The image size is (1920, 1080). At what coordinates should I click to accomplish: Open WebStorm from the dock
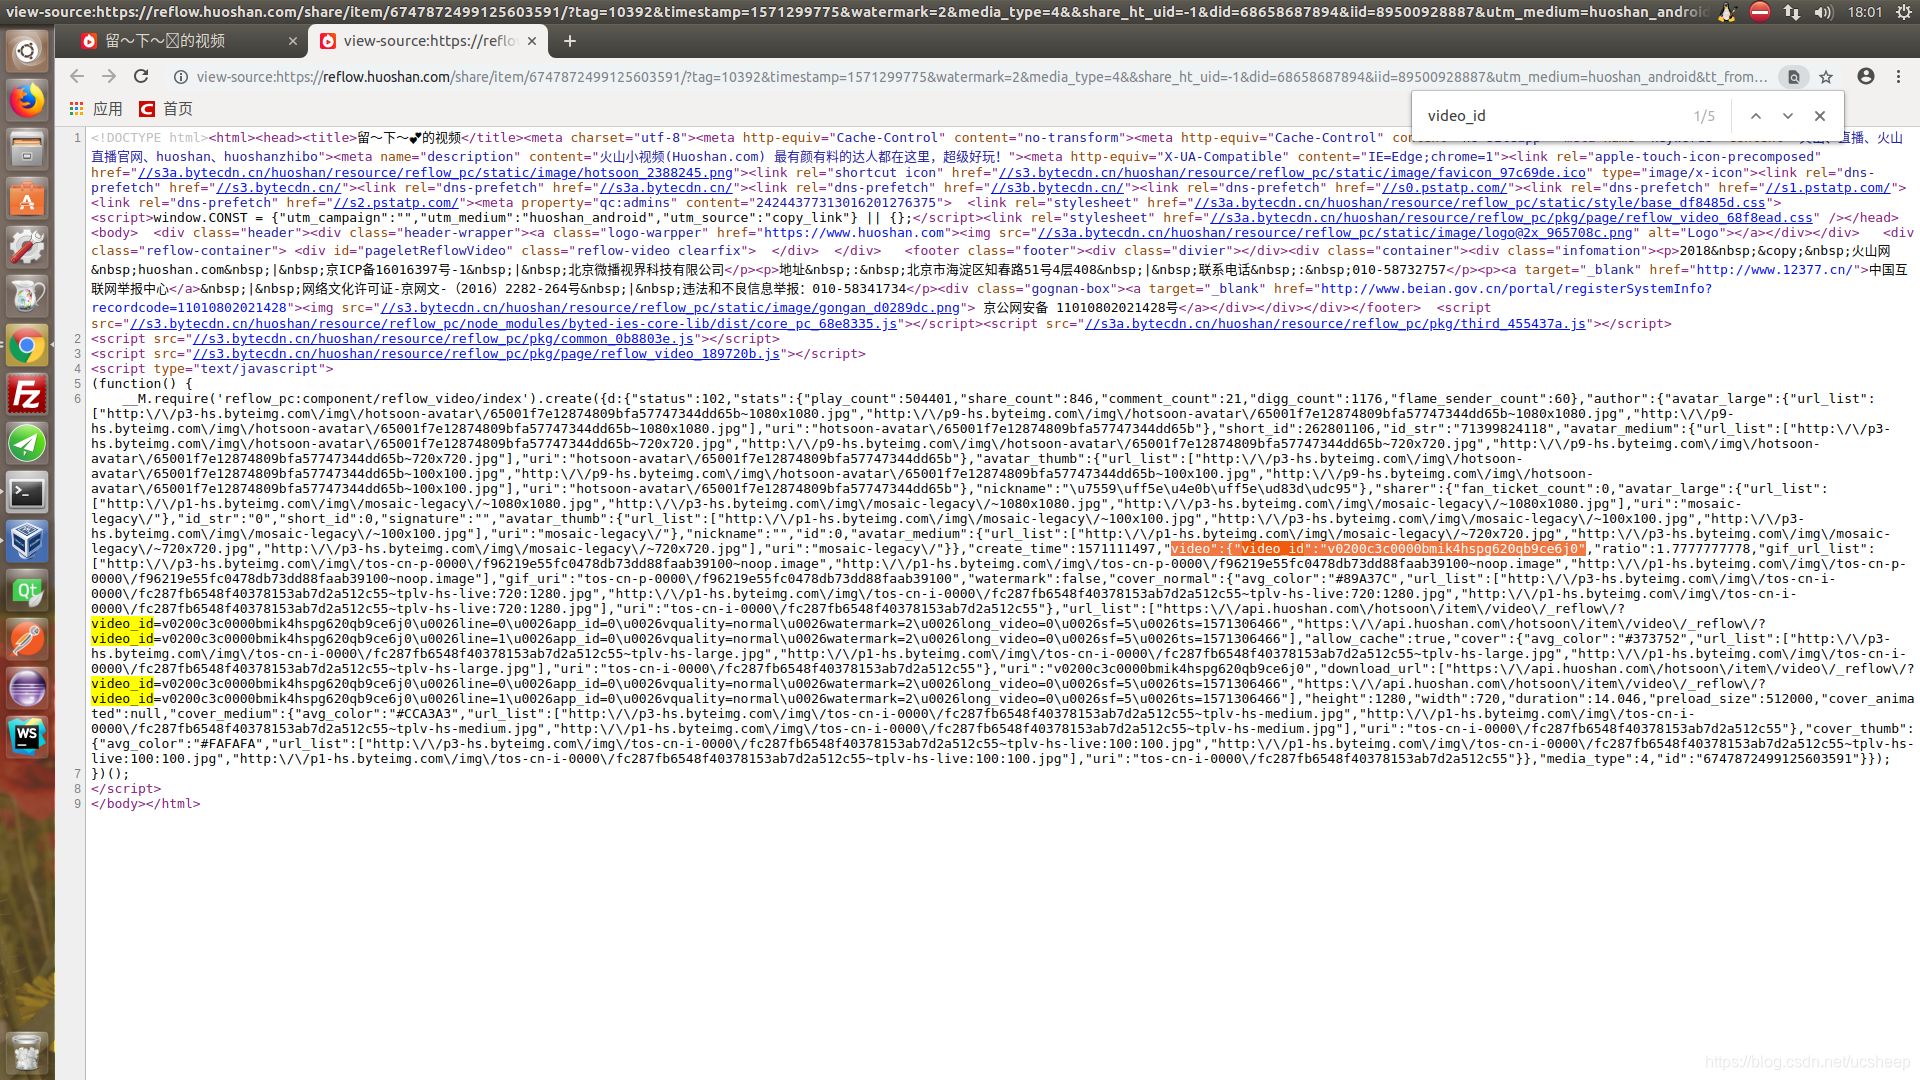(x=27, y=736)
